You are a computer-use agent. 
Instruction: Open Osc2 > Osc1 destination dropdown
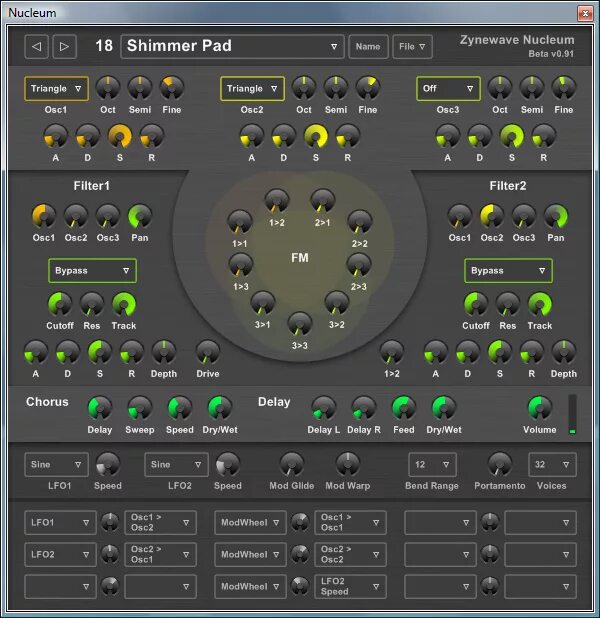[160, 555]
